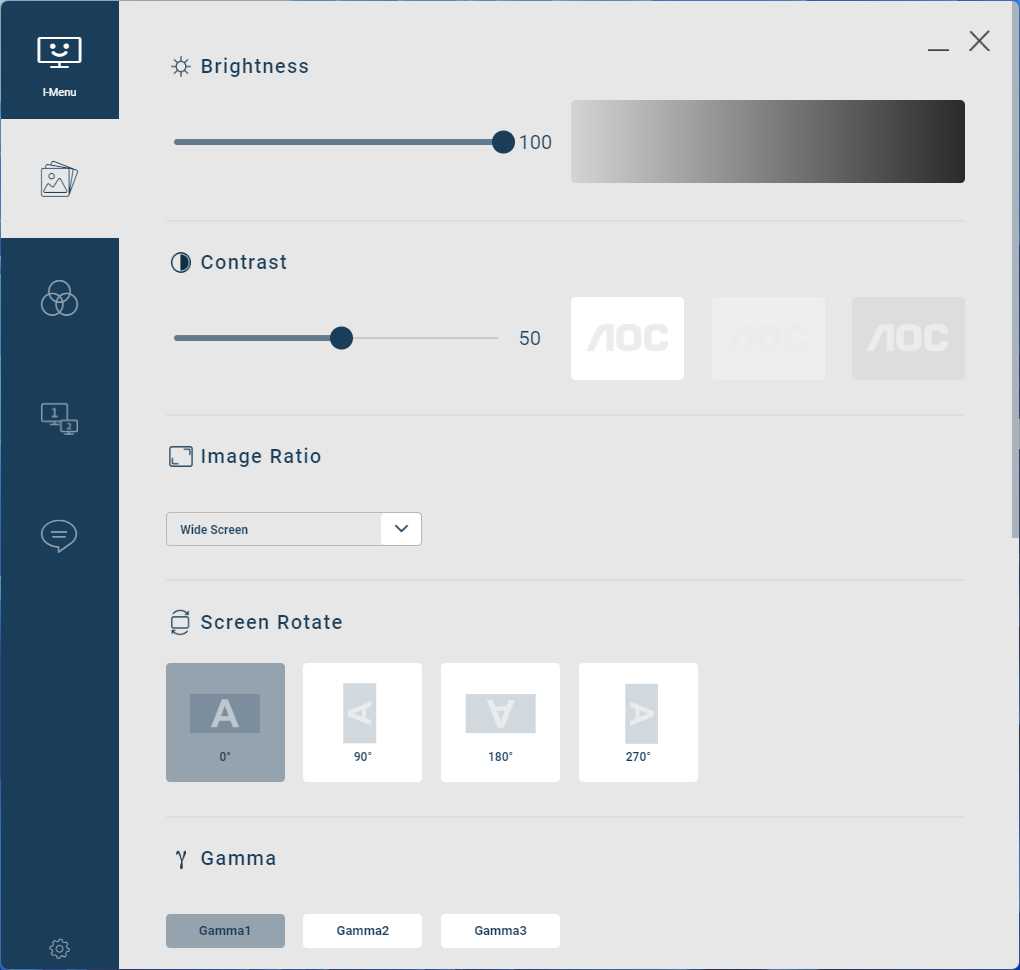
Task: Select the 90° screen rotation option
Action: [362, 722]
